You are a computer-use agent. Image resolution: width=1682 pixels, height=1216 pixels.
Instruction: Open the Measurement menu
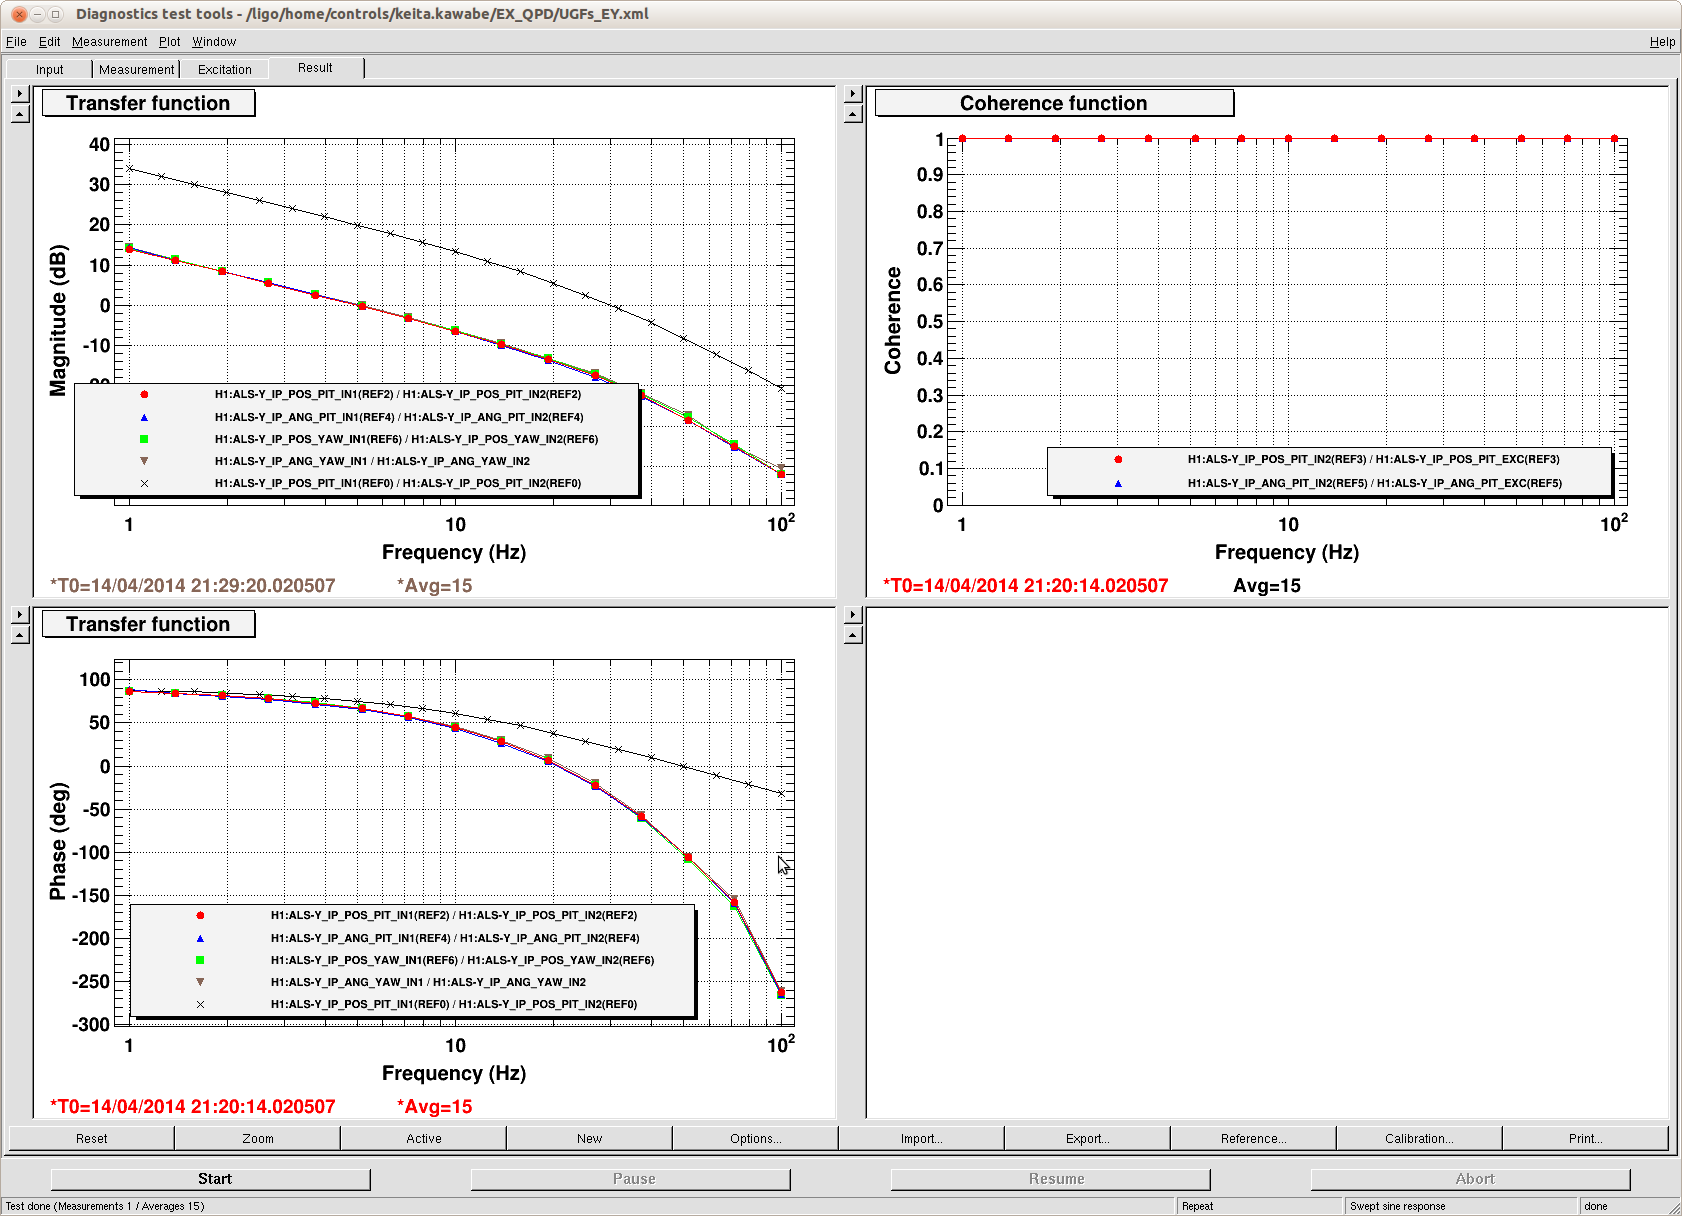109,42
